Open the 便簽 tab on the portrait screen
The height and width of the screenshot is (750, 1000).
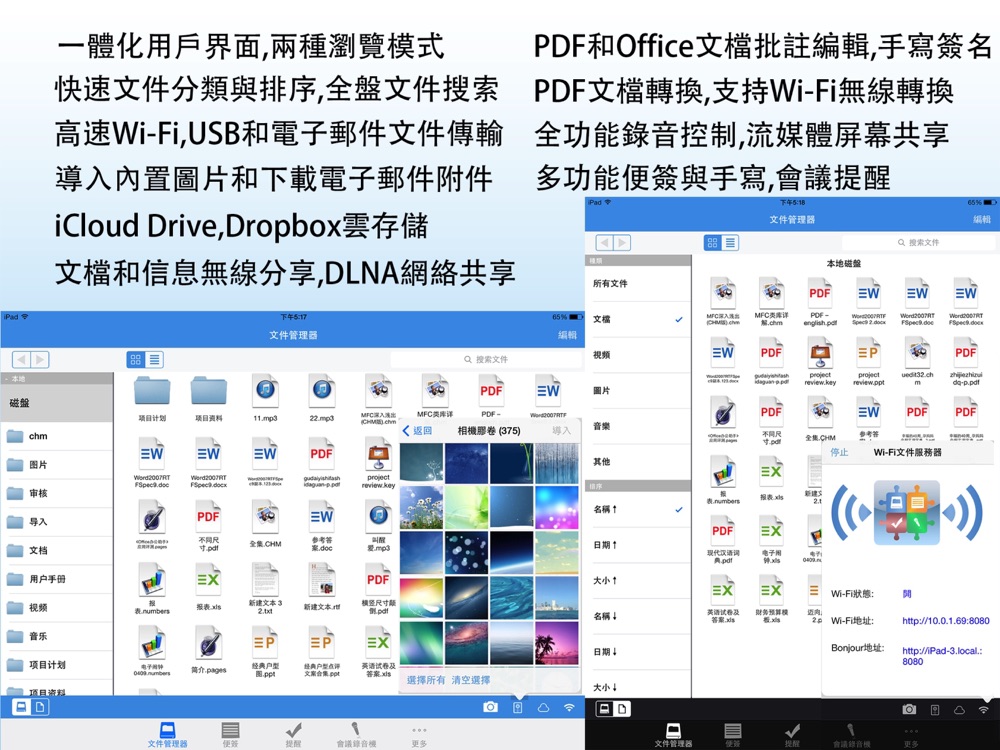pyautogui.click(x=733, y=735)
